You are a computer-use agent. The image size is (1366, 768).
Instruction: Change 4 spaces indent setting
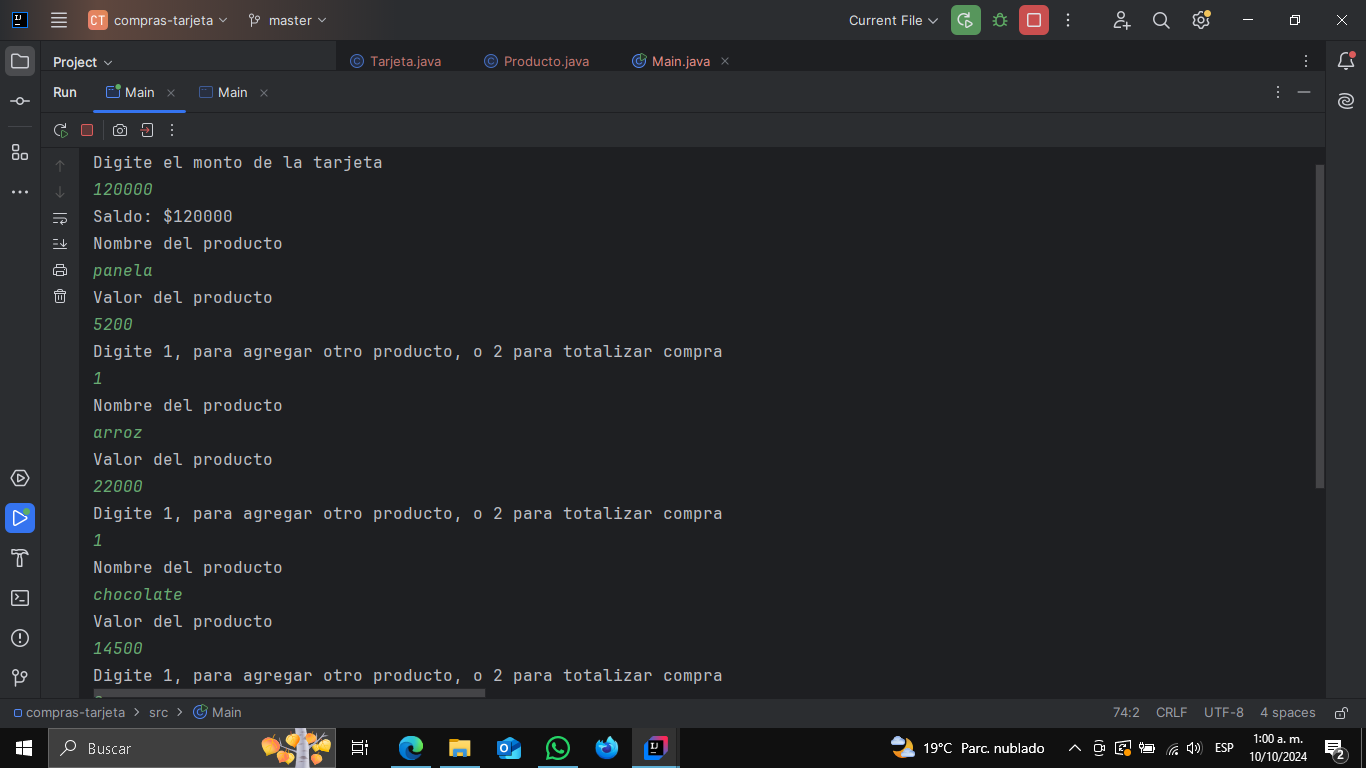tap(1288, 713)
